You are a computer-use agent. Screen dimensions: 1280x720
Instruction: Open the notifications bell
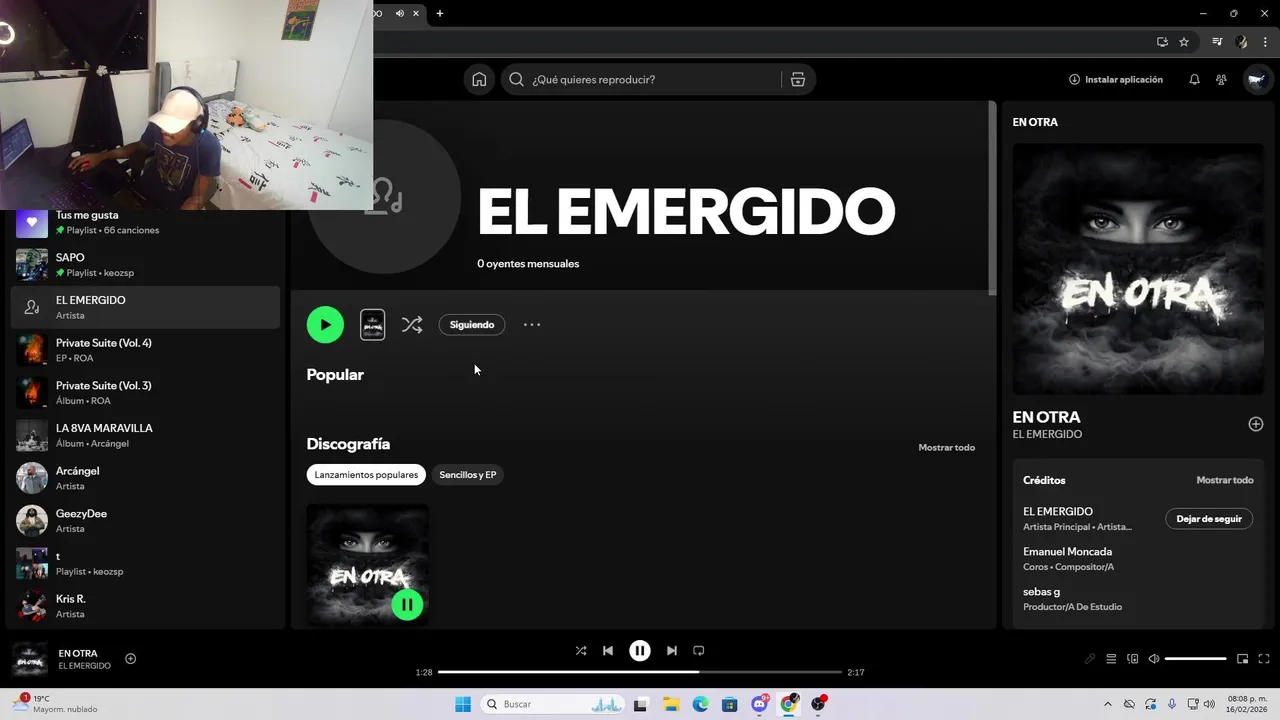click(1194, 80)
